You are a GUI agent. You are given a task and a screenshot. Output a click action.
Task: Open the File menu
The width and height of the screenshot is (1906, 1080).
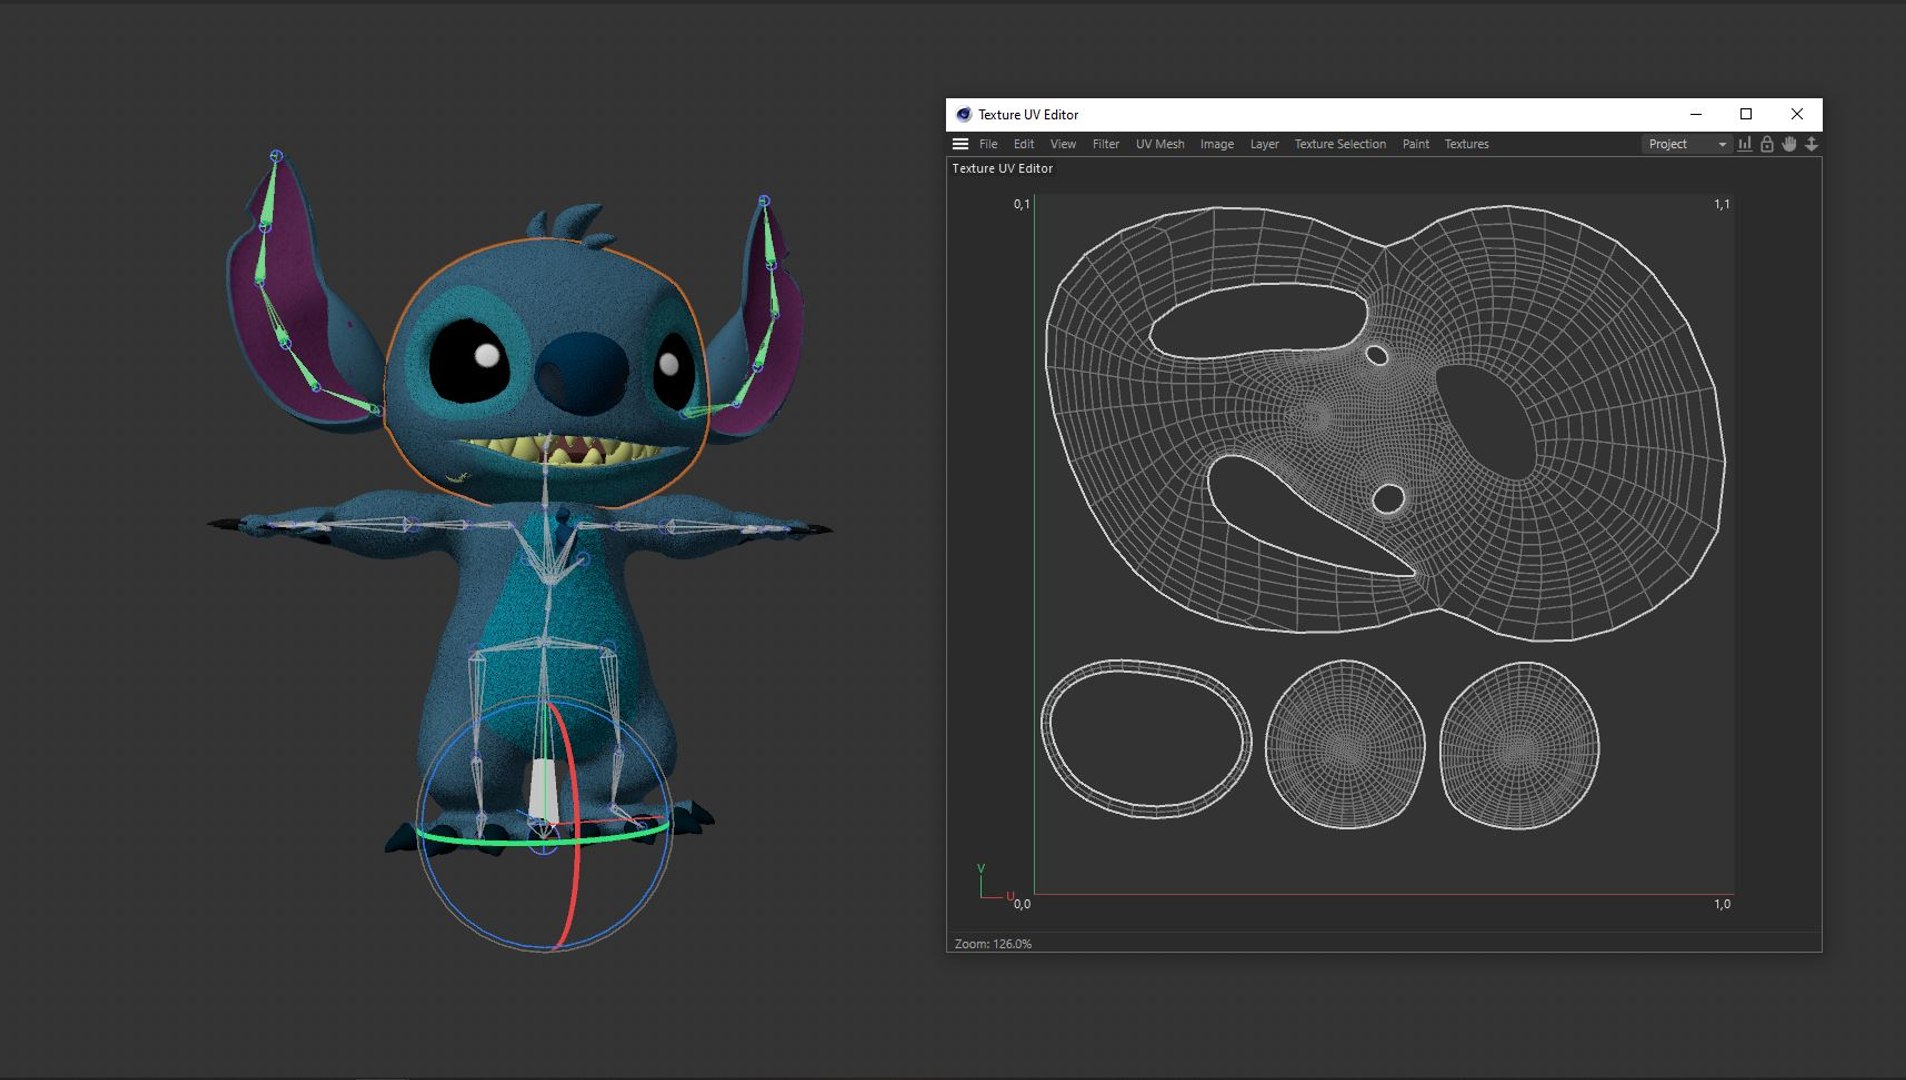[988, 144]
